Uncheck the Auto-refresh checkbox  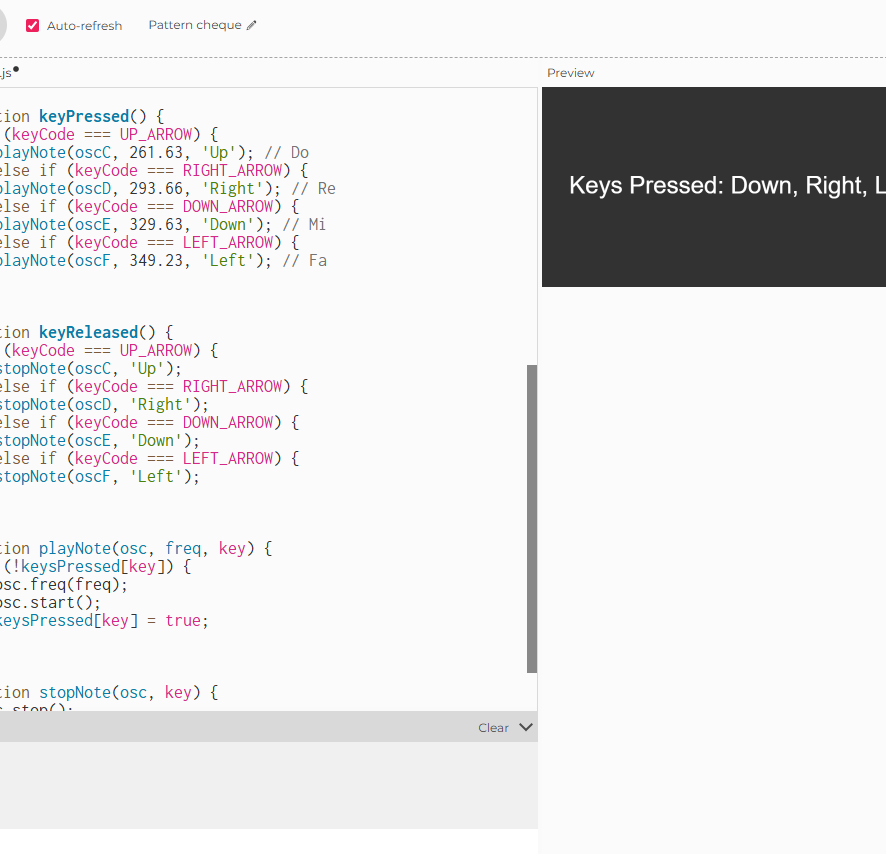click(x=30, y=26)
